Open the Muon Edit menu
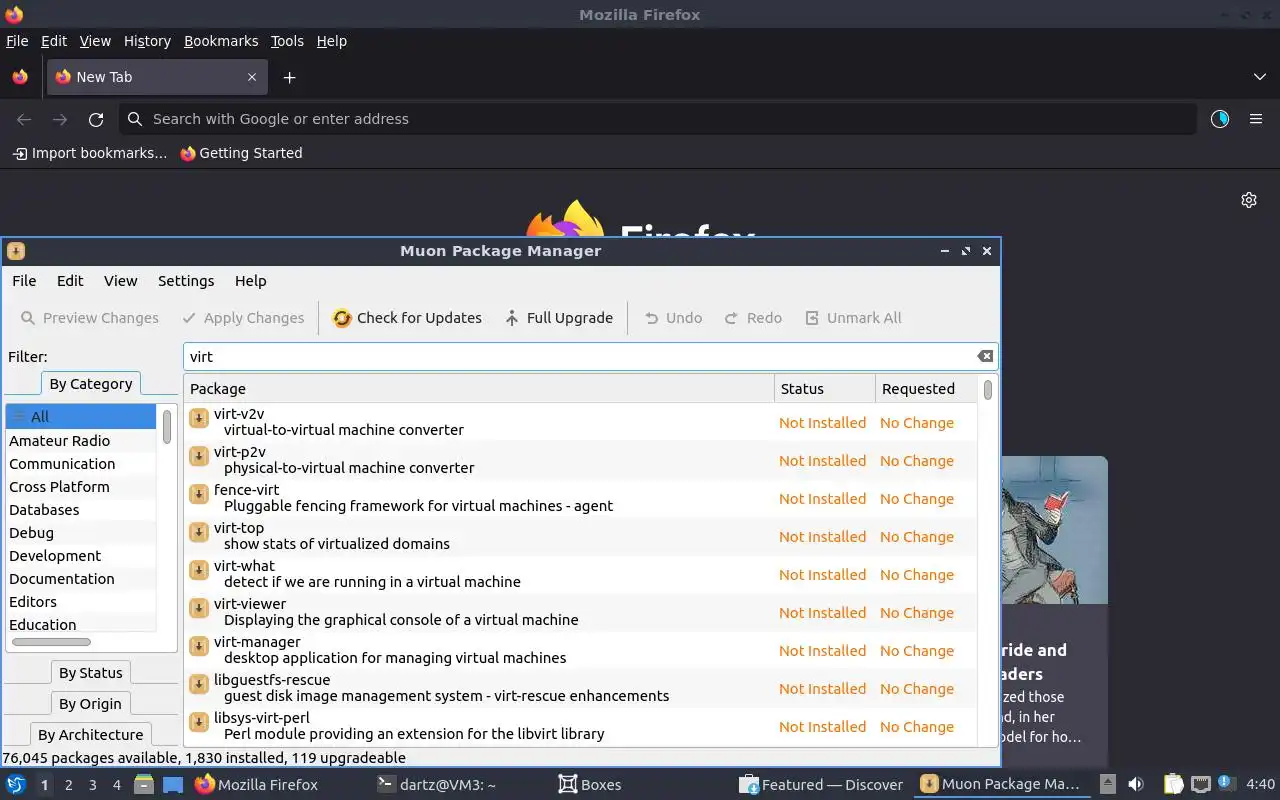Image resolution: width=1280 pixels, height=800 pixels. pyautogui.click(x=70, y=281)
